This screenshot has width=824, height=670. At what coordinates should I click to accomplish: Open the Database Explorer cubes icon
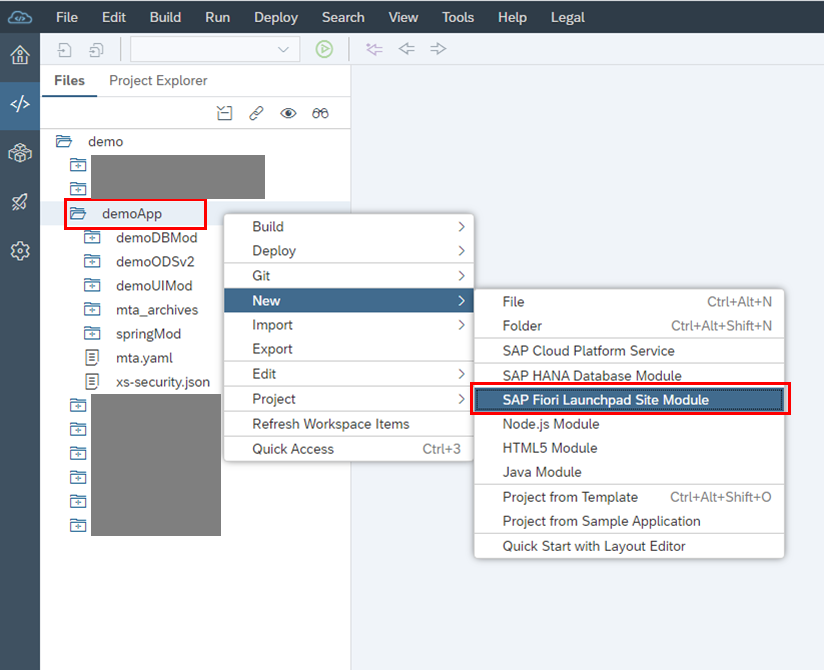[x=20, y=153]
